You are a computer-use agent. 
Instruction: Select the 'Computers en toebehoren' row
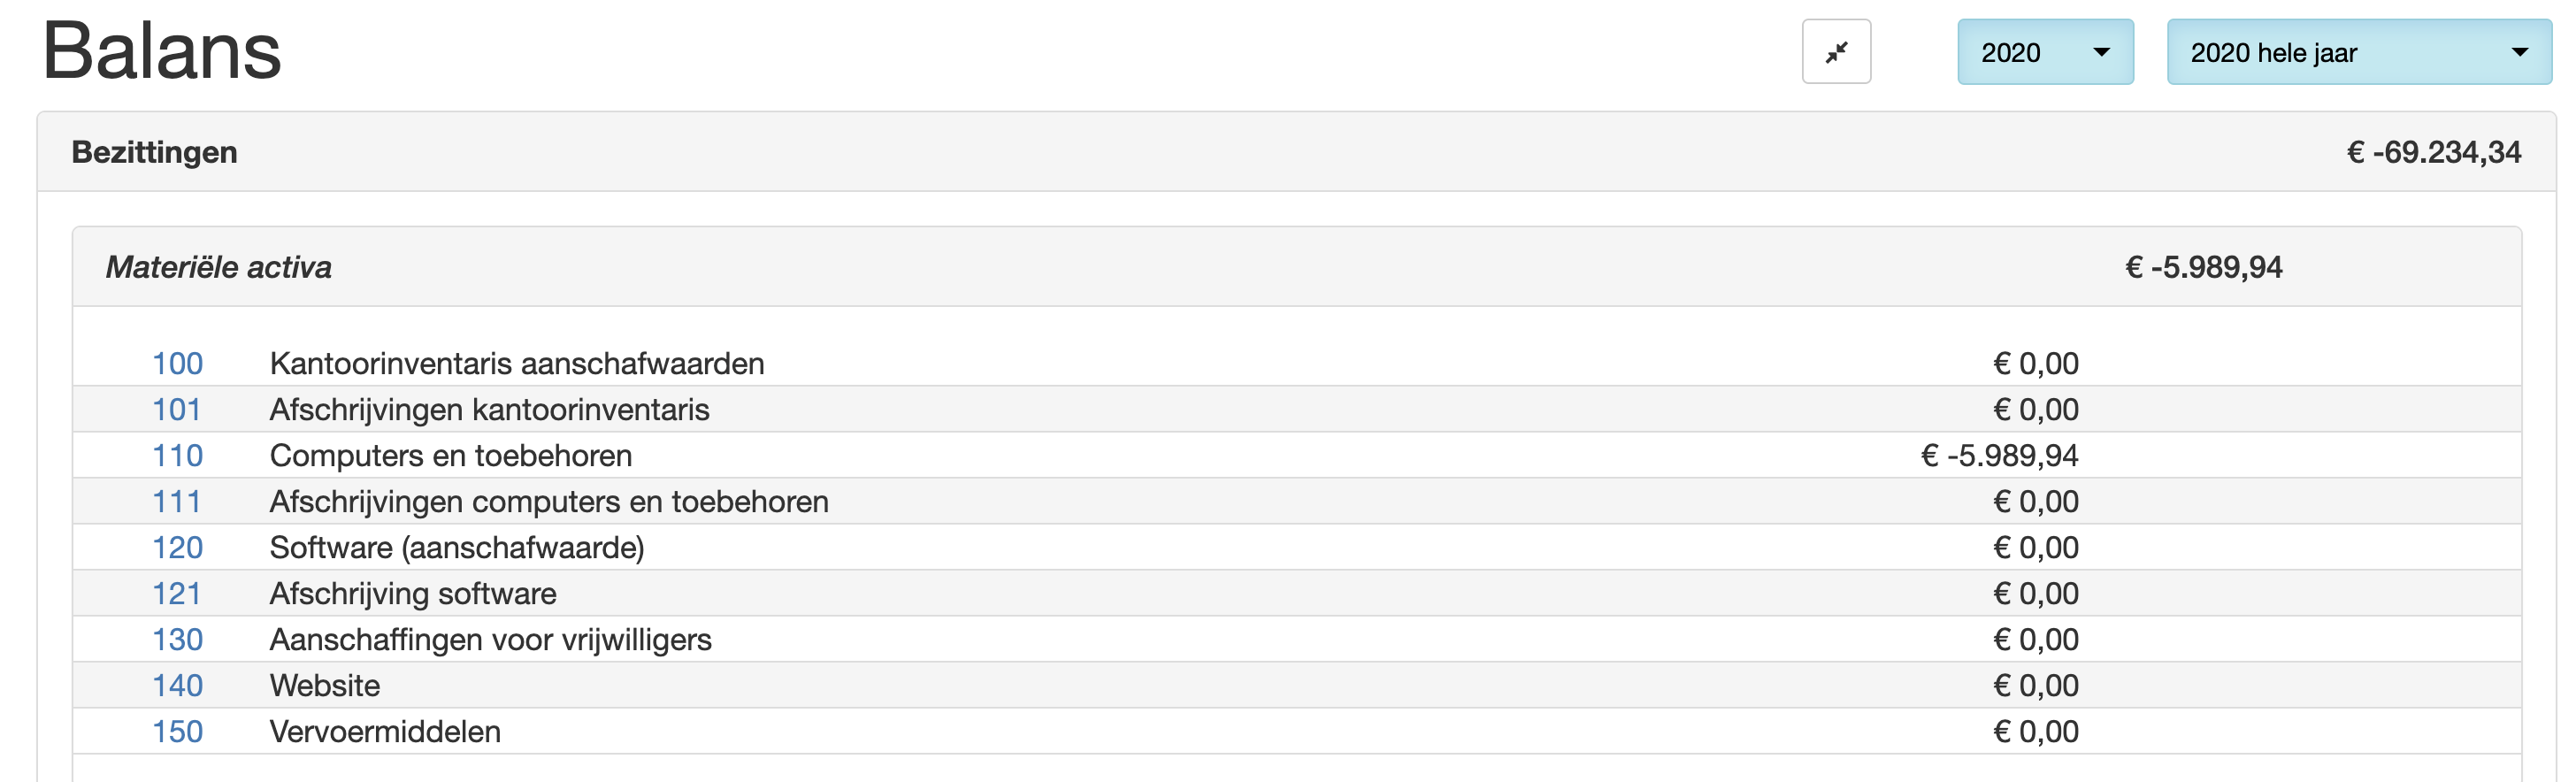451,455
